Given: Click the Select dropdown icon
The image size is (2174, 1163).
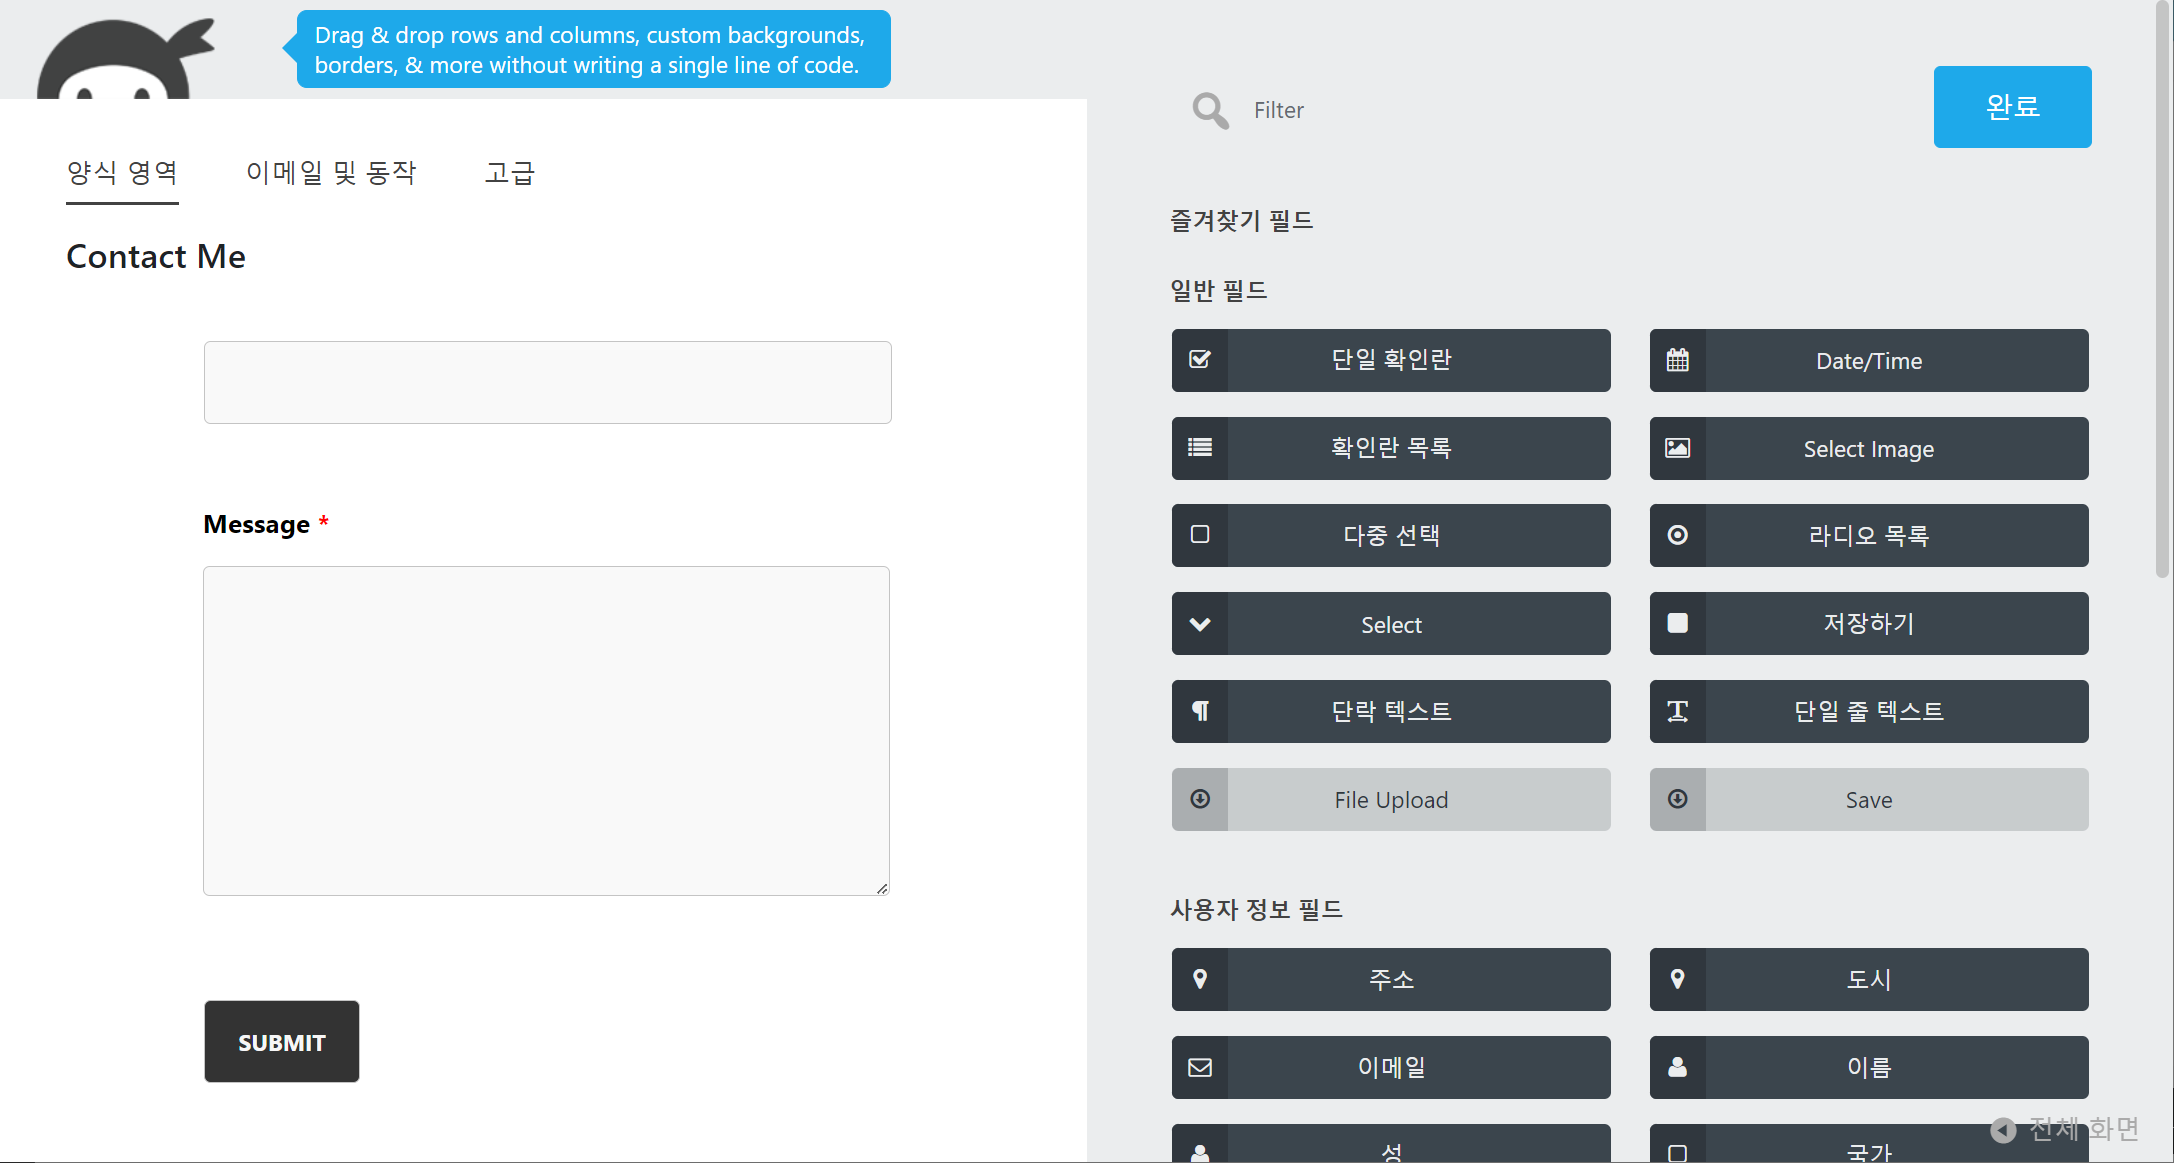Looking at the screenshot, I should tap(1201, 622).
